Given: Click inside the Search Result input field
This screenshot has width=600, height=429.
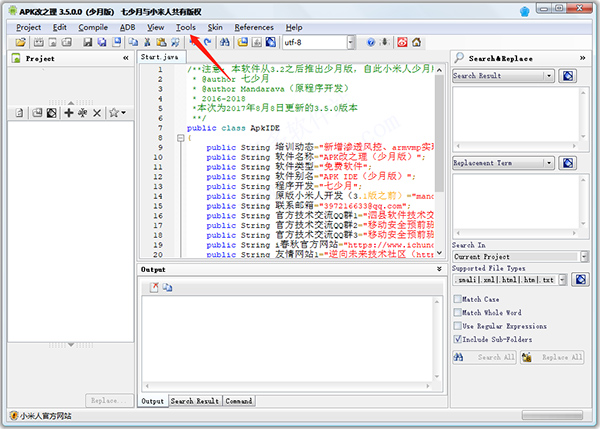Looking at the screenshot, I should tap(498, 76).
